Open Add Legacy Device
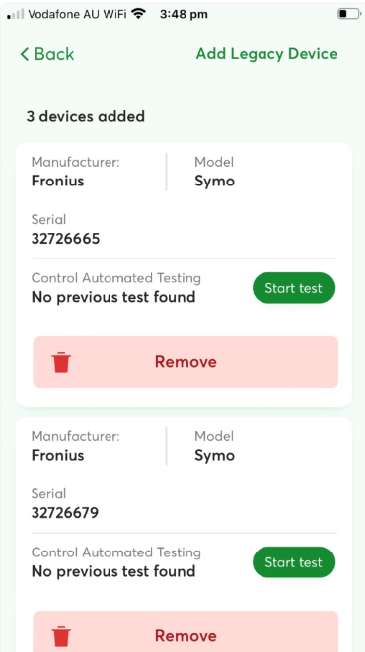This screenshot has width=365, height=652. (x=266, y=54)
